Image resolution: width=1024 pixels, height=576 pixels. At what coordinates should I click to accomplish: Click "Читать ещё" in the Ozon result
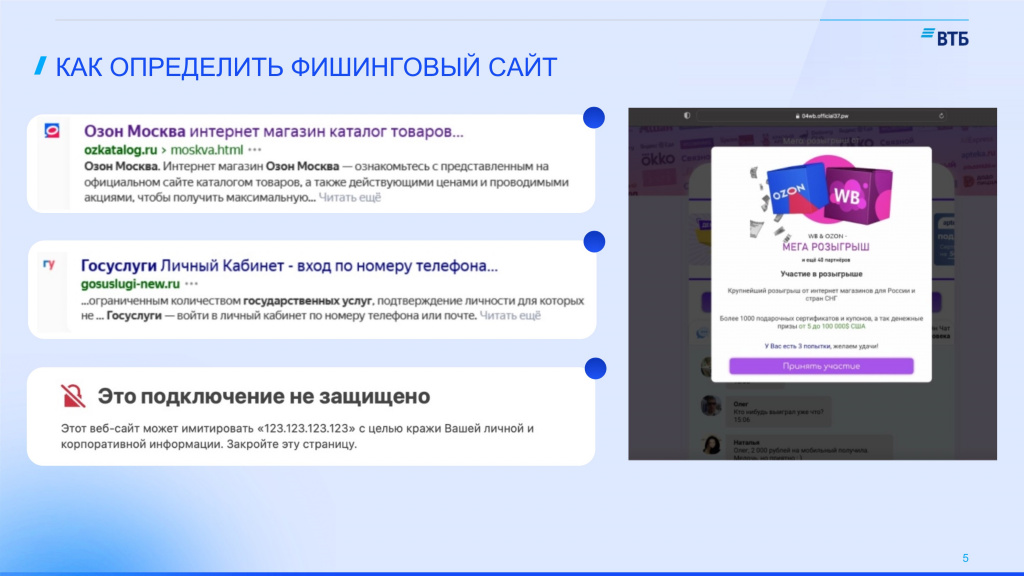349,197
